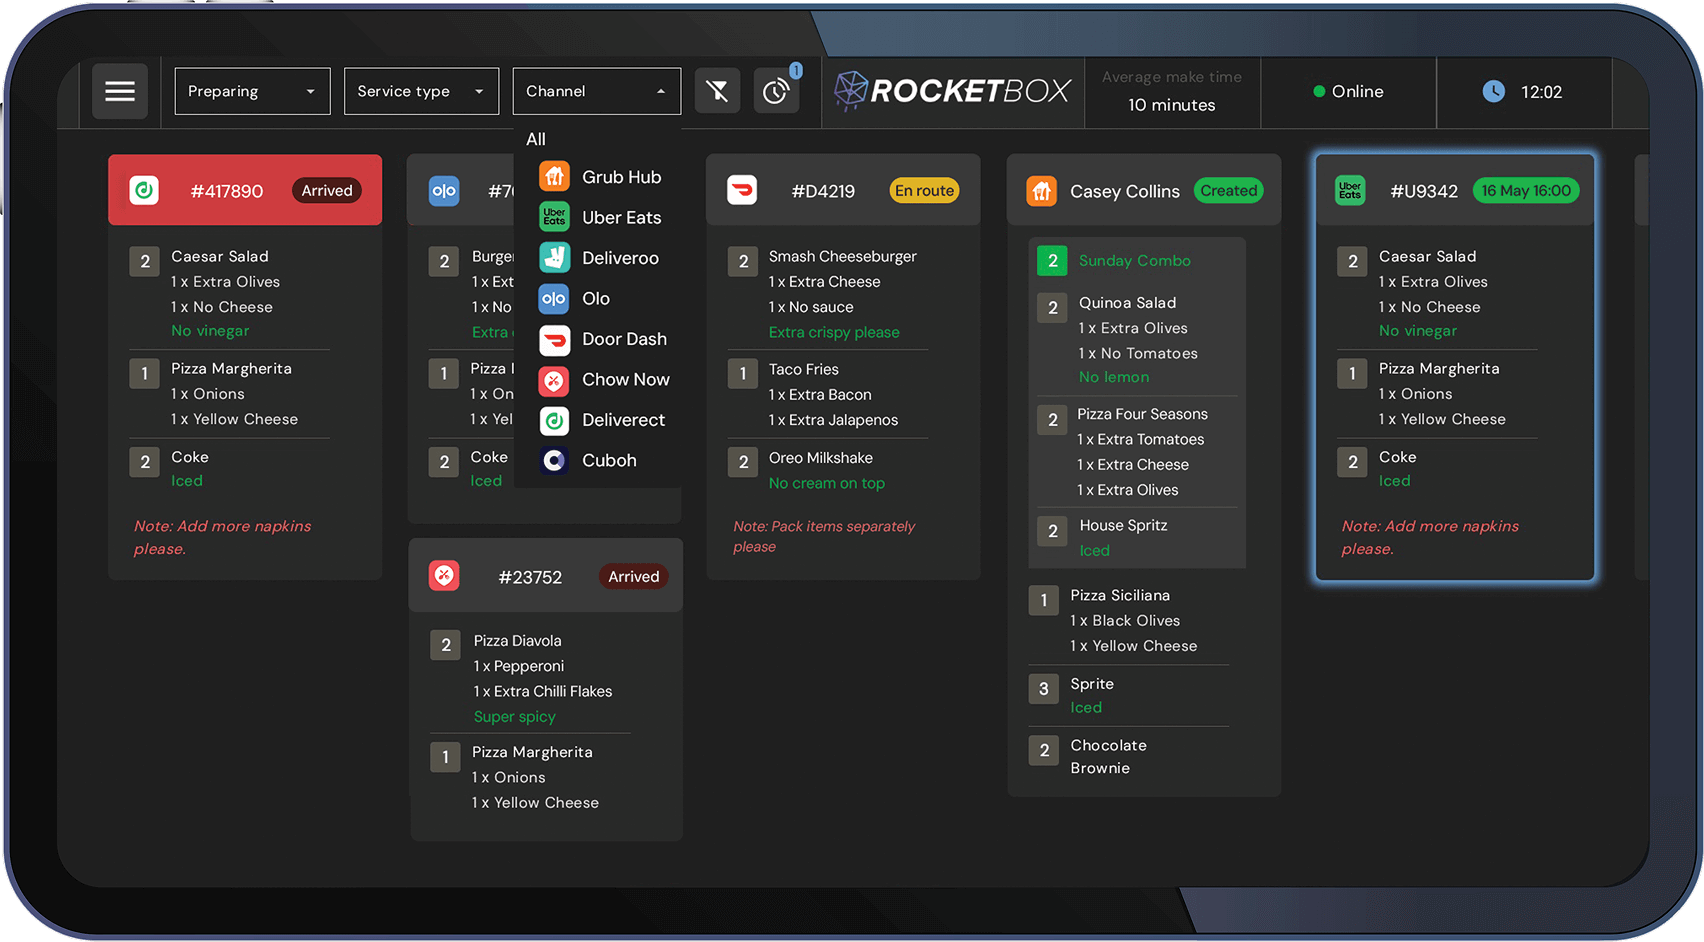Open the Service type dropdown

[x=421, y=91]
